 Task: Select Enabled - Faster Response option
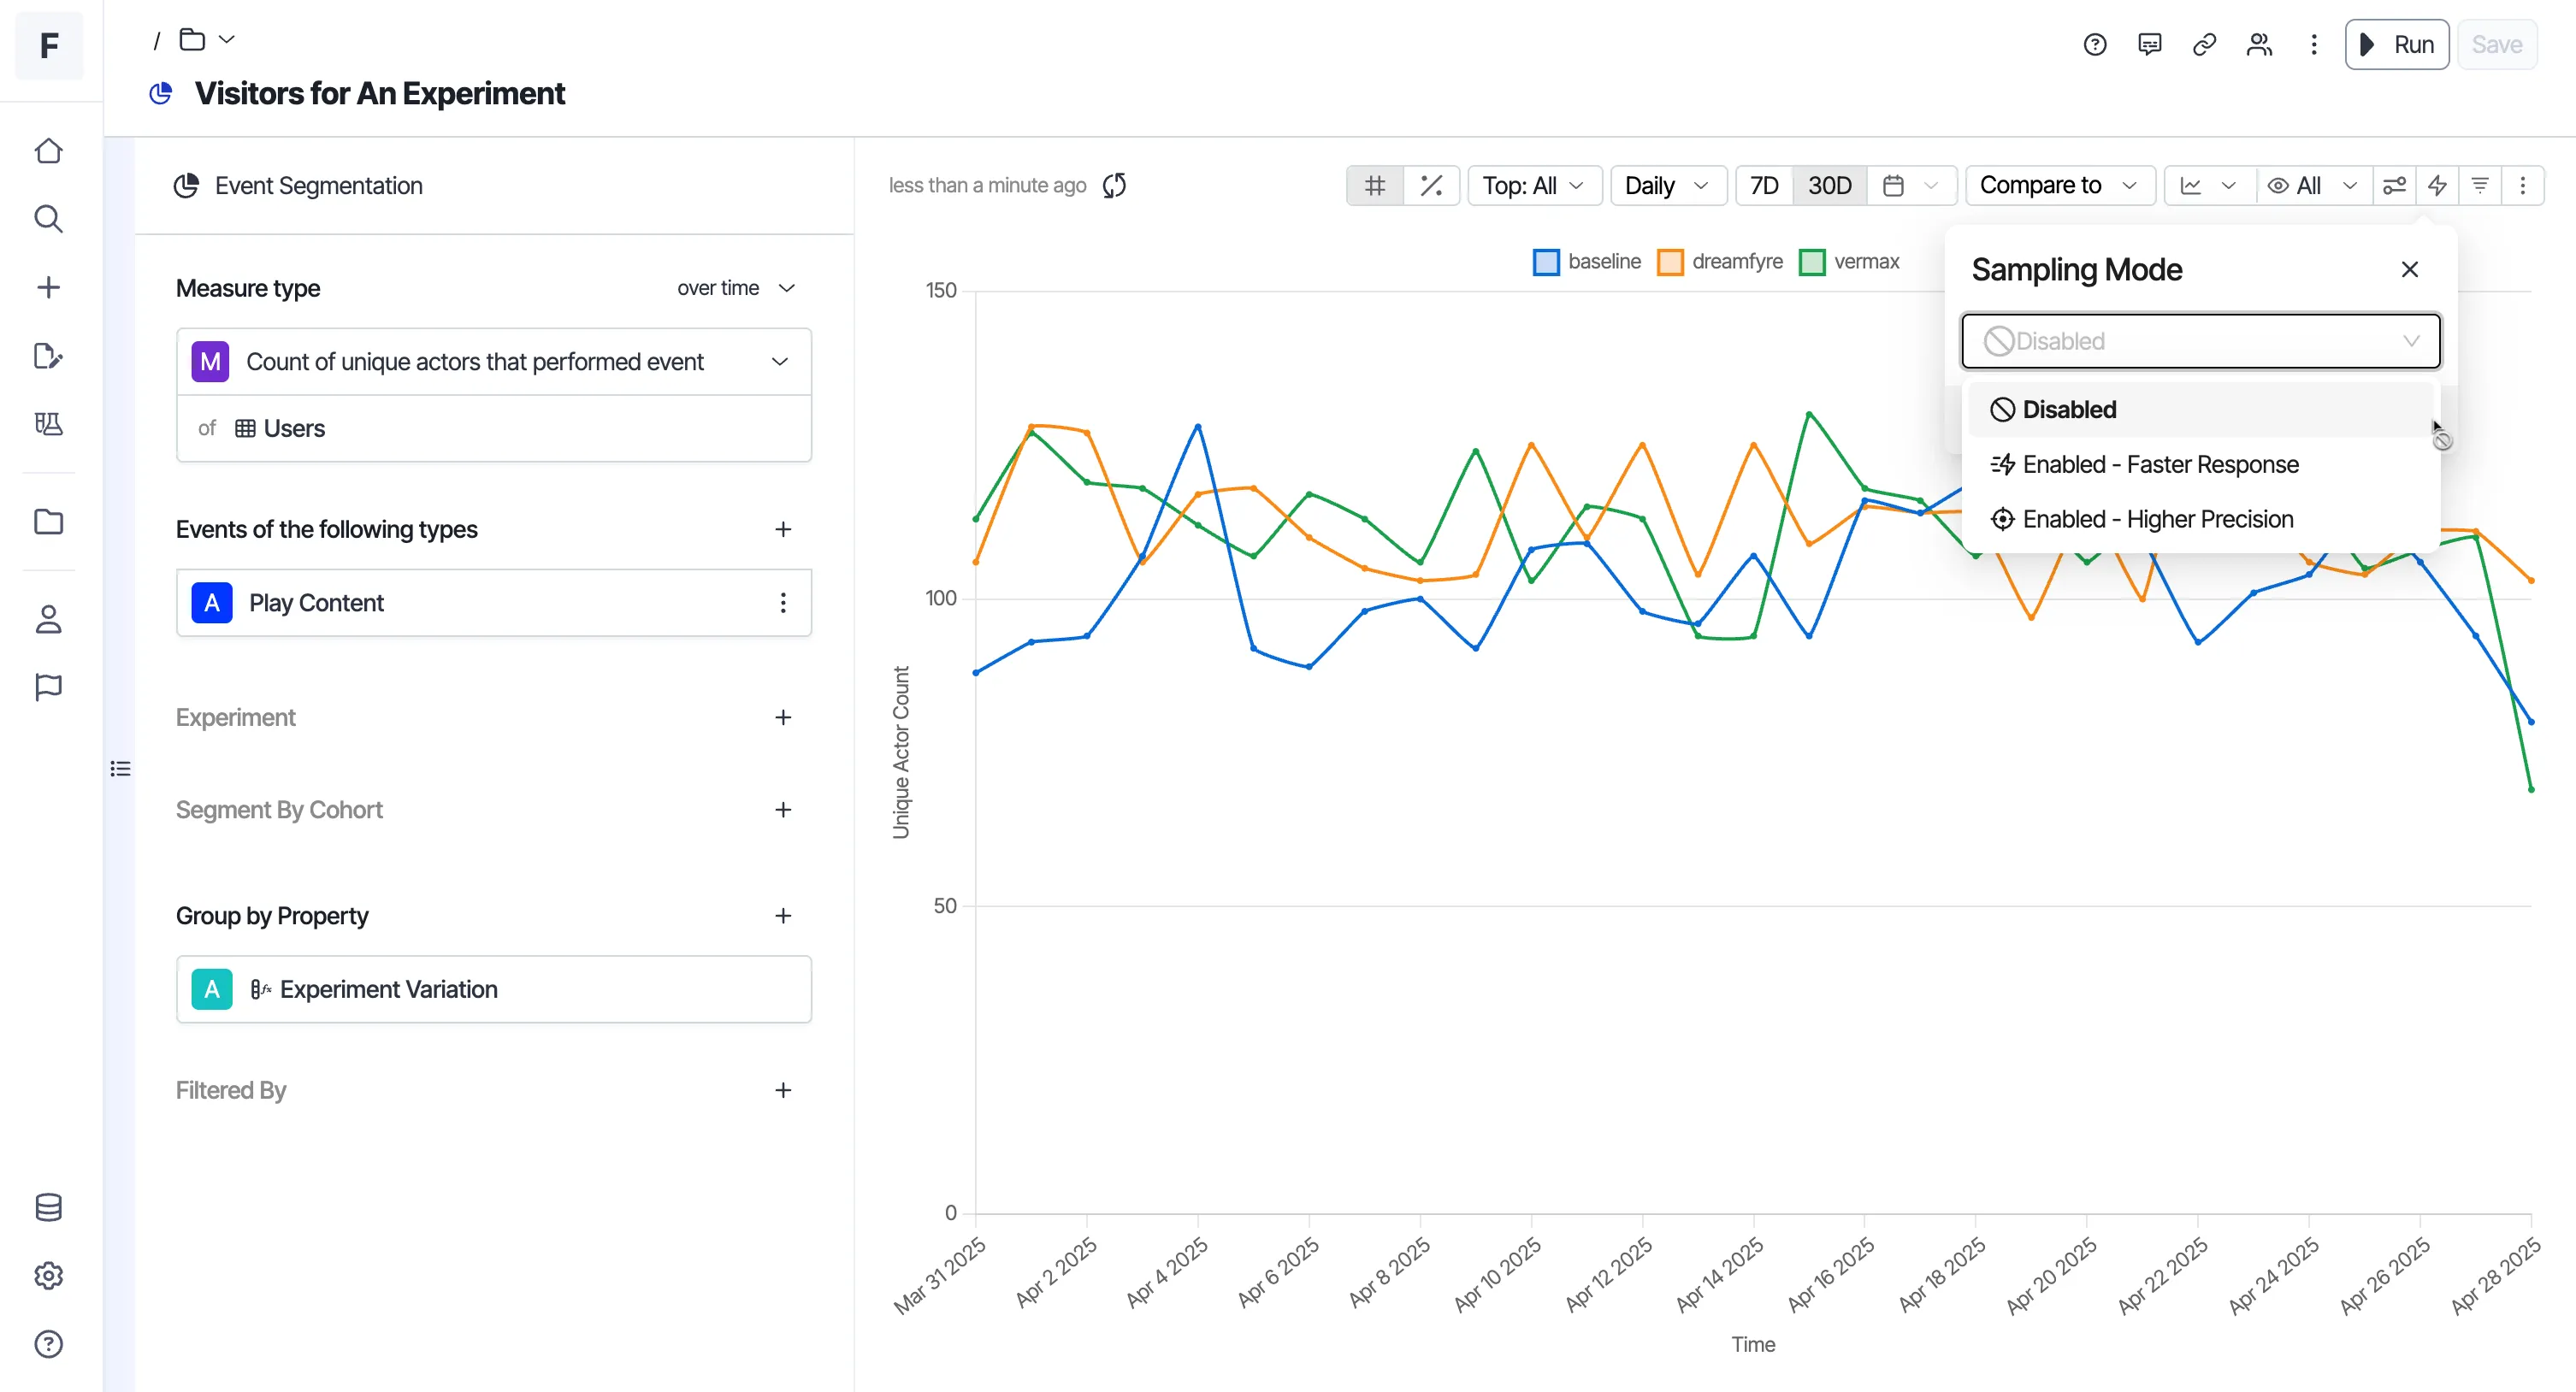tap(2200, 465)
